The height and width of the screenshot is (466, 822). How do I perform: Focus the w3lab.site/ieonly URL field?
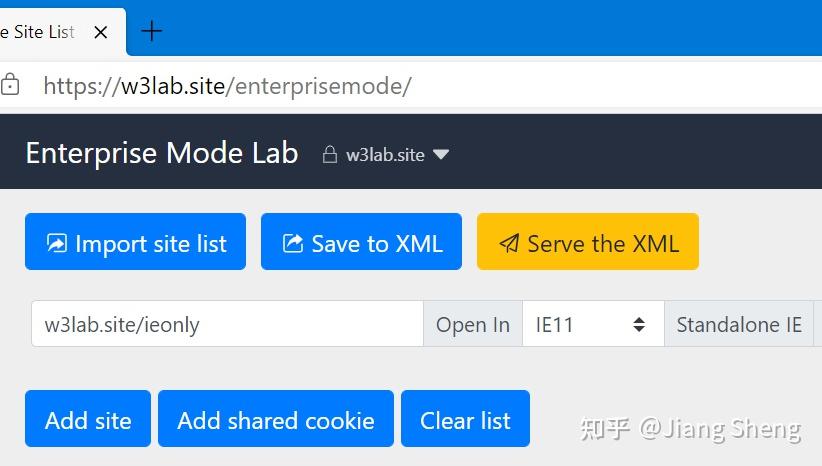click(227, 324)
